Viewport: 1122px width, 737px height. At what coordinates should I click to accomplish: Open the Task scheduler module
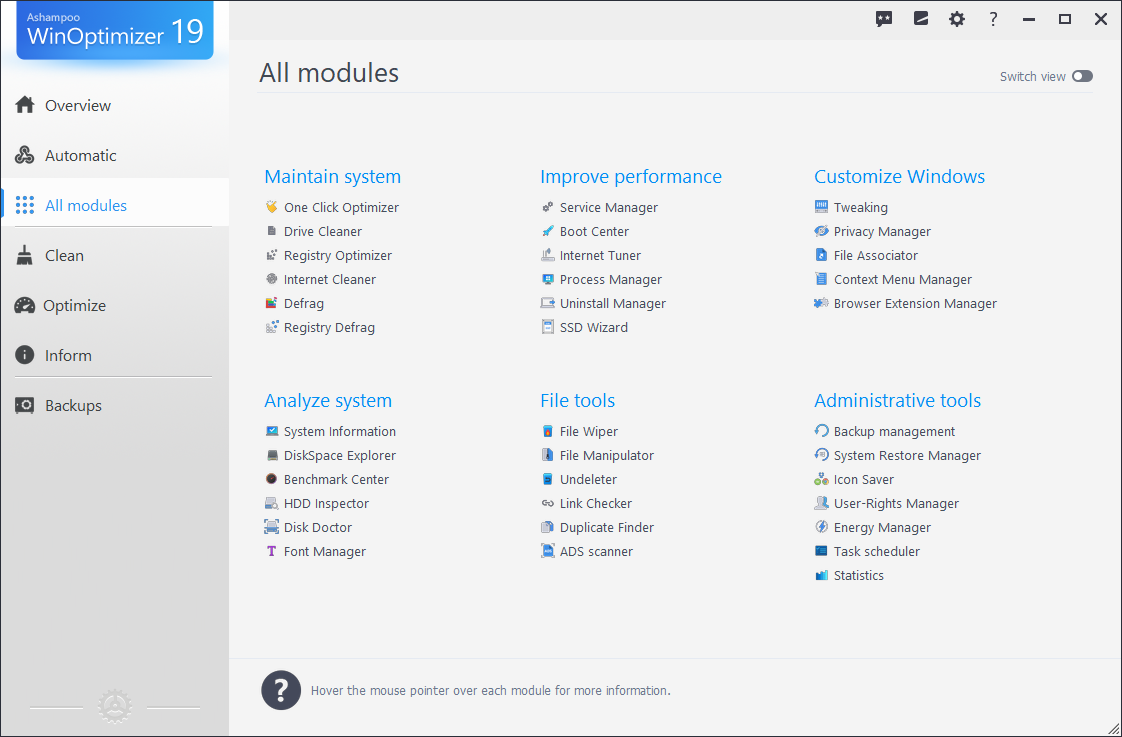[x=876, y=551]
